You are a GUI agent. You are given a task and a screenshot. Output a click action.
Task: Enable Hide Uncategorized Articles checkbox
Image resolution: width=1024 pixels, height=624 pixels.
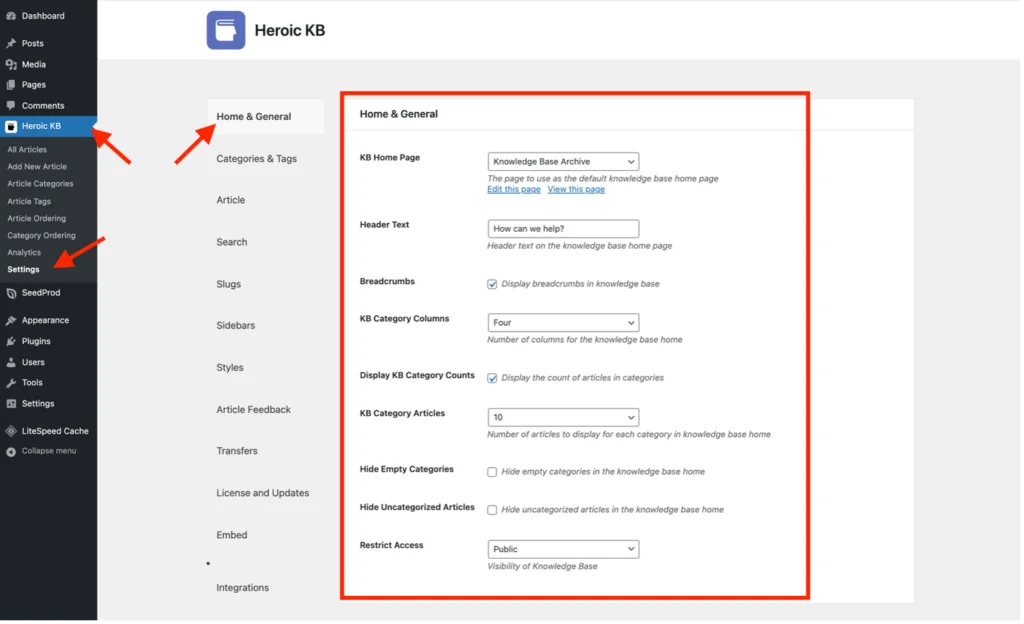click(x=492, y=510)
